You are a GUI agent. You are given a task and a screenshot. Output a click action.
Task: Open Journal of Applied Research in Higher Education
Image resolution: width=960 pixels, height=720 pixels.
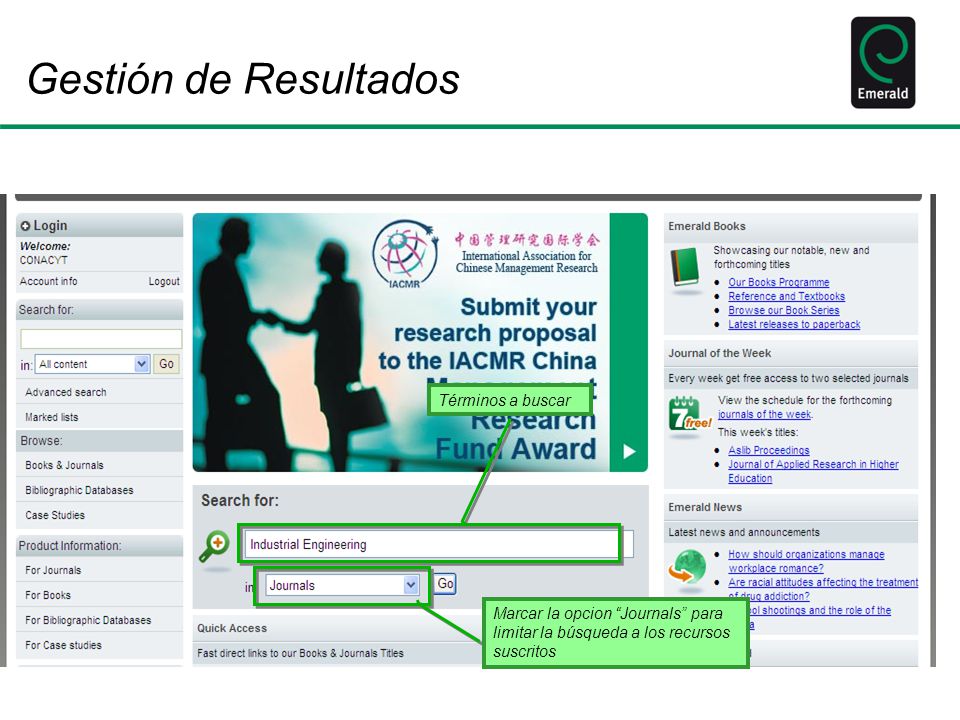click(813, 471)
